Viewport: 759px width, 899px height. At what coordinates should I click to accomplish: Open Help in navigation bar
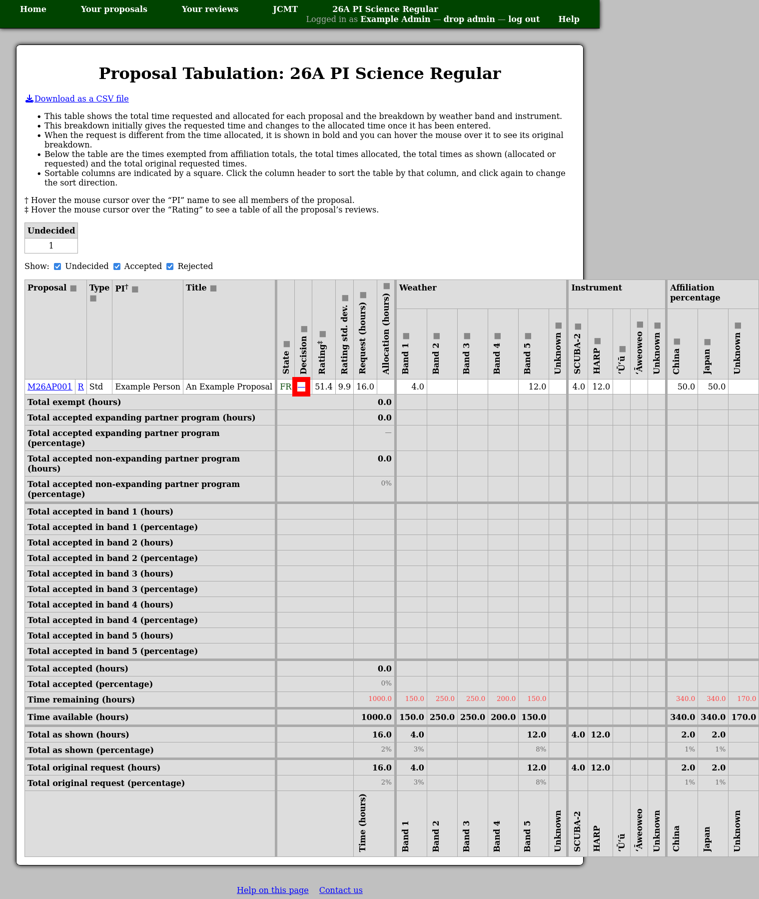tap(569, 19)
